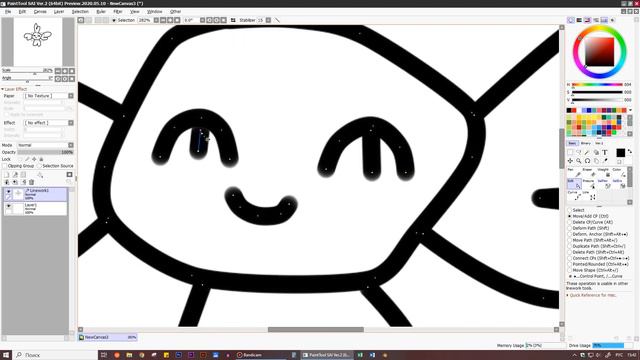This screenshot has width=640, height=360.
Task: Choose Move/Add CP (Ctrl) option
Action: 570,216
